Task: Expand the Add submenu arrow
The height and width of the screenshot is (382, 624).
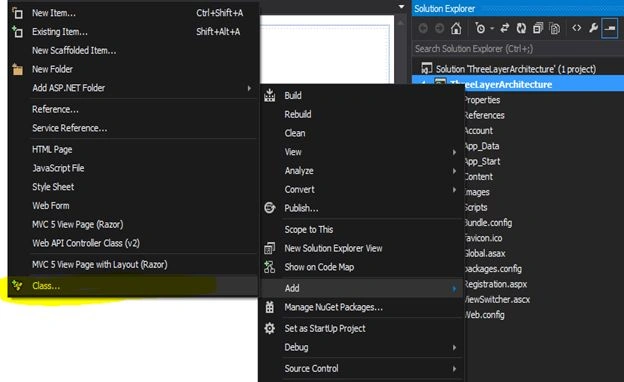Action: pos(454,288)
